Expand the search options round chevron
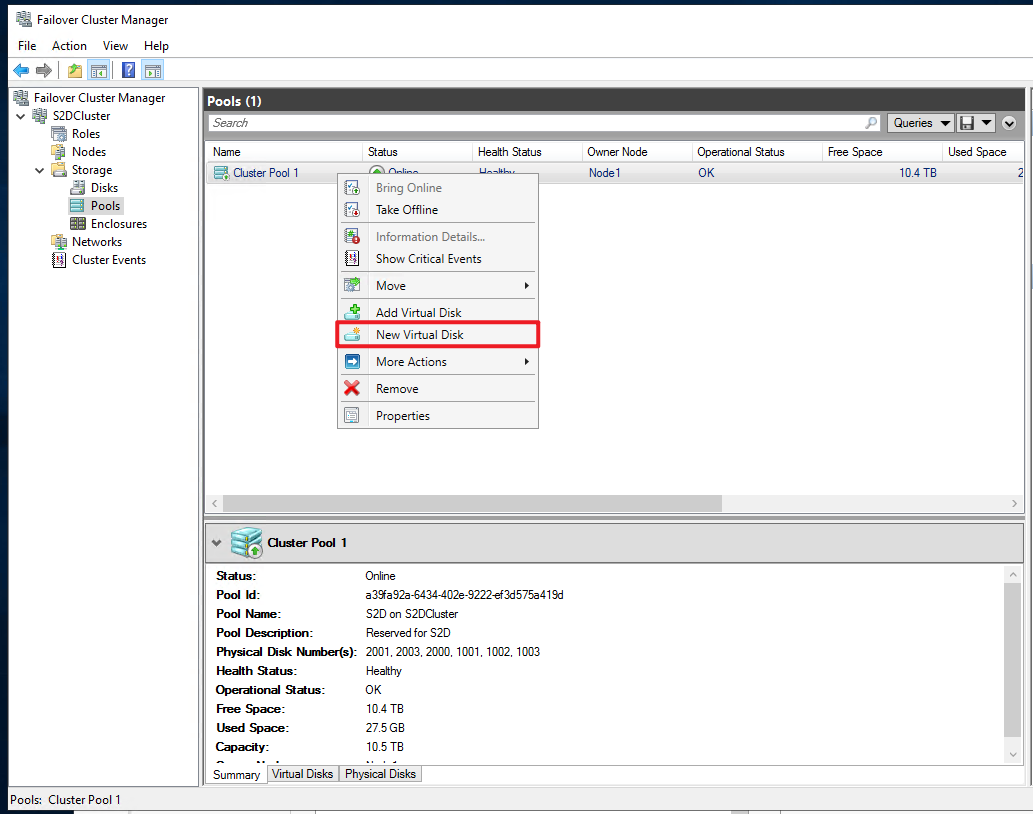Viewport: 1033px width, 814px height. point(1009,123)
